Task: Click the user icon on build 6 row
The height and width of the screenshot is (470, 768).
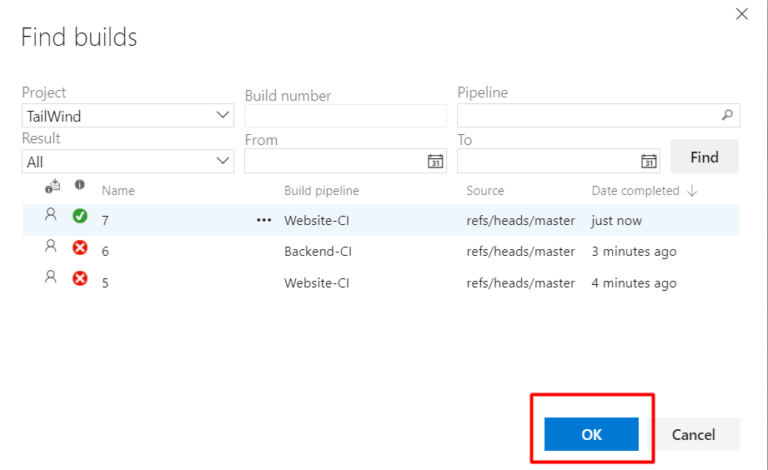Action: 50,246
